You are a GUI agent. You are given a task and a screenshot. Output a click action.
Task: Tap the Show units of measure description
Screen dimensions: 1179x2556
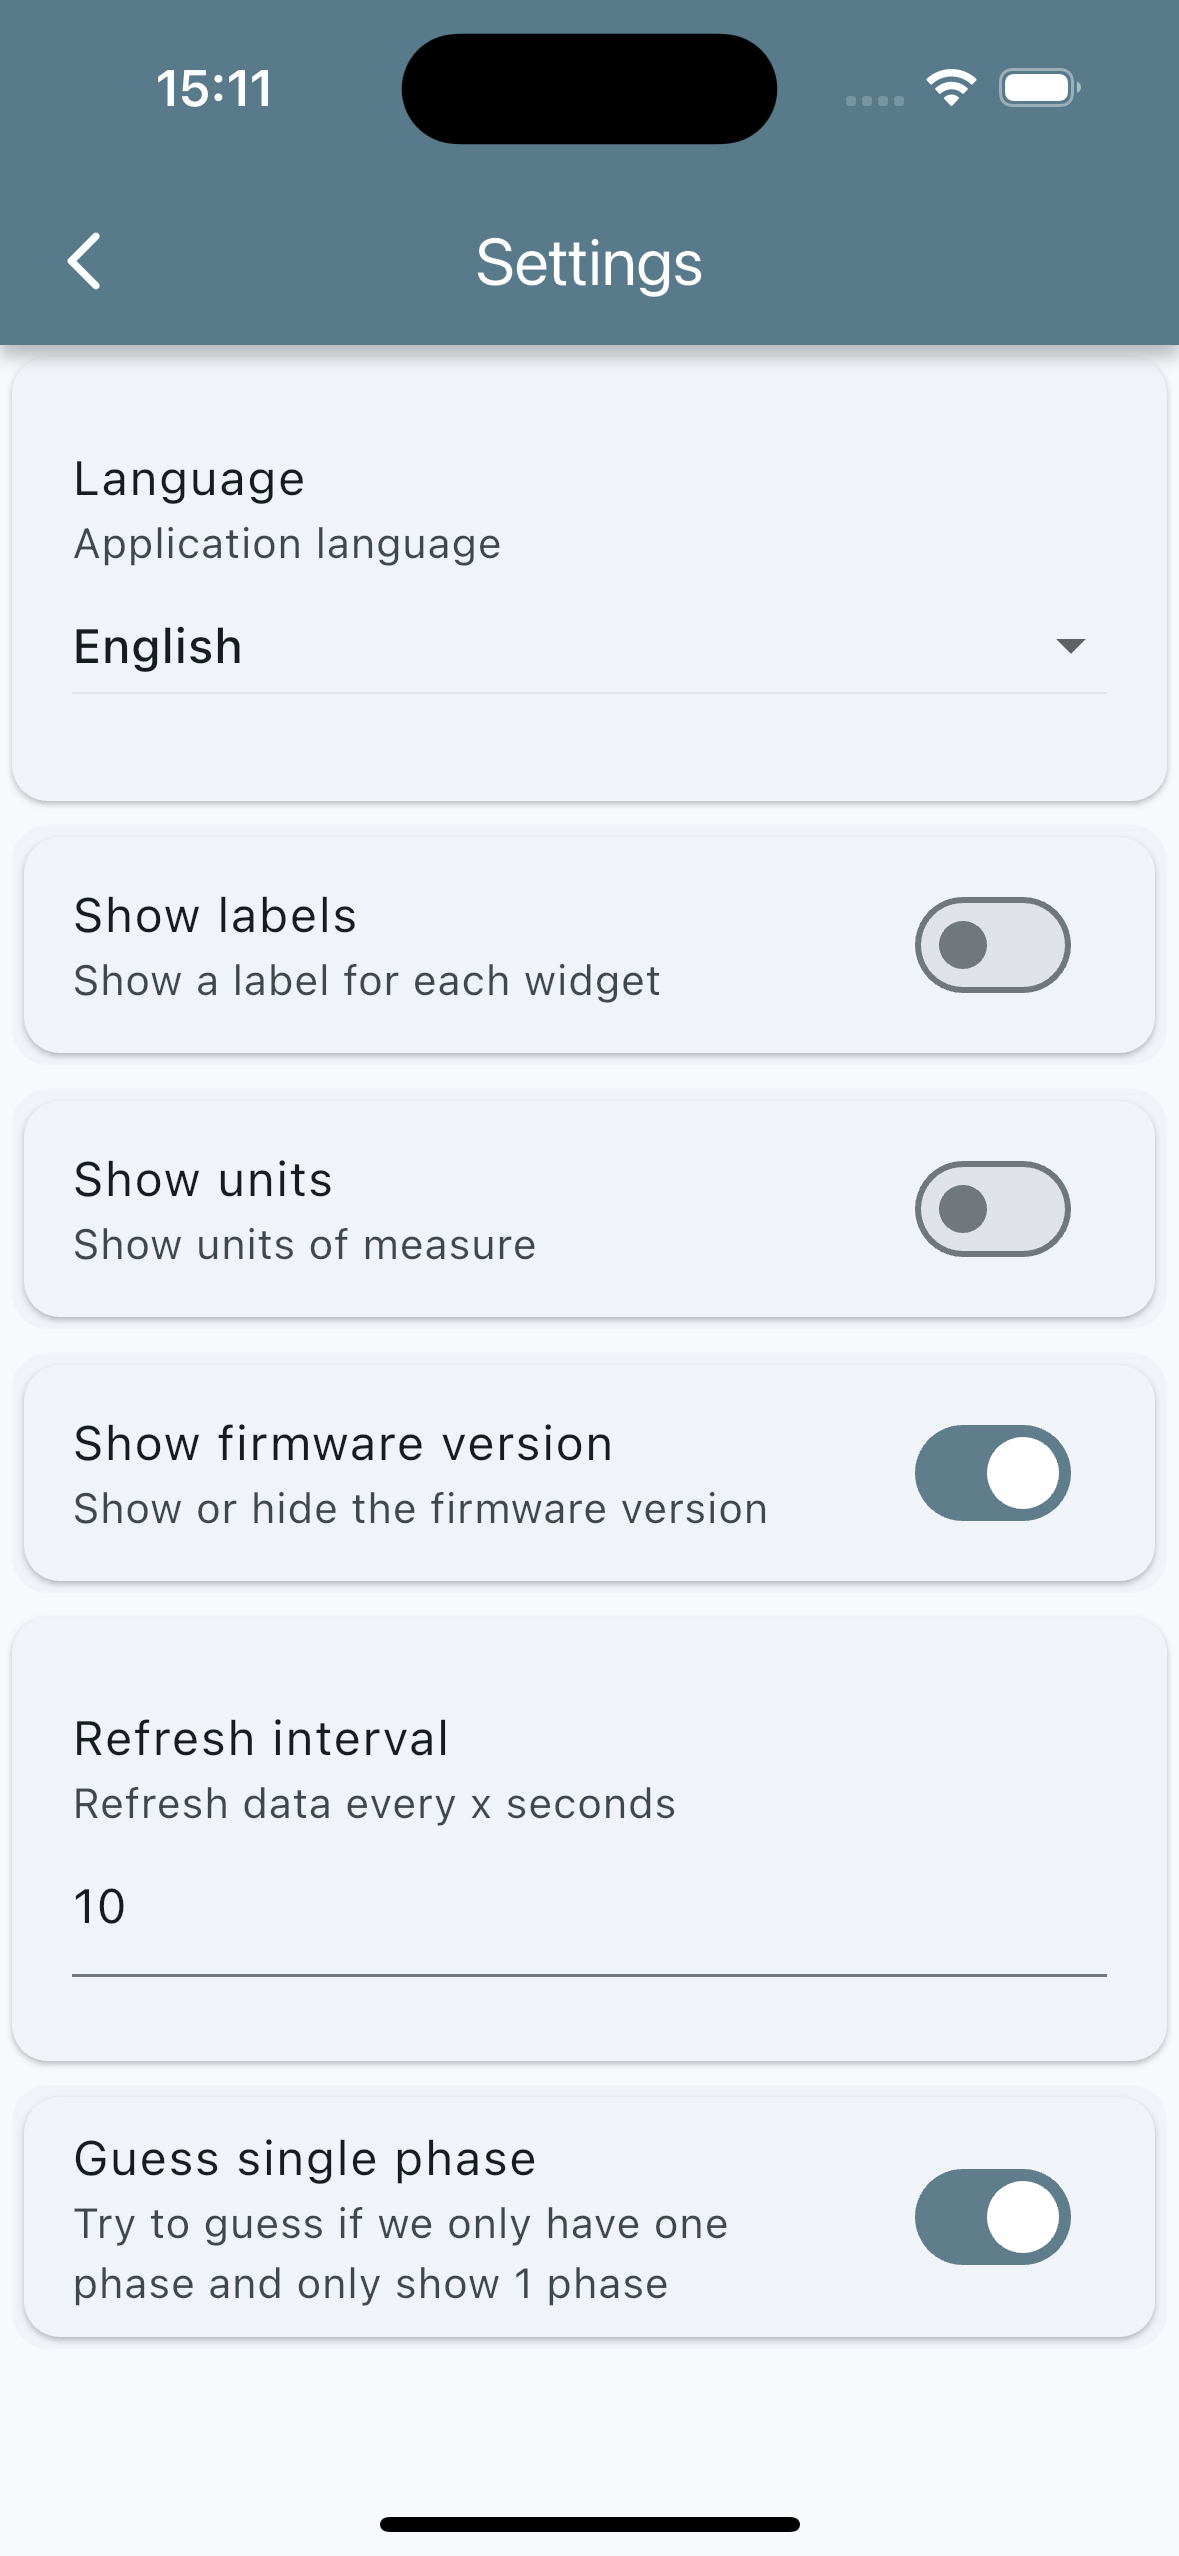click(305, 1245)
